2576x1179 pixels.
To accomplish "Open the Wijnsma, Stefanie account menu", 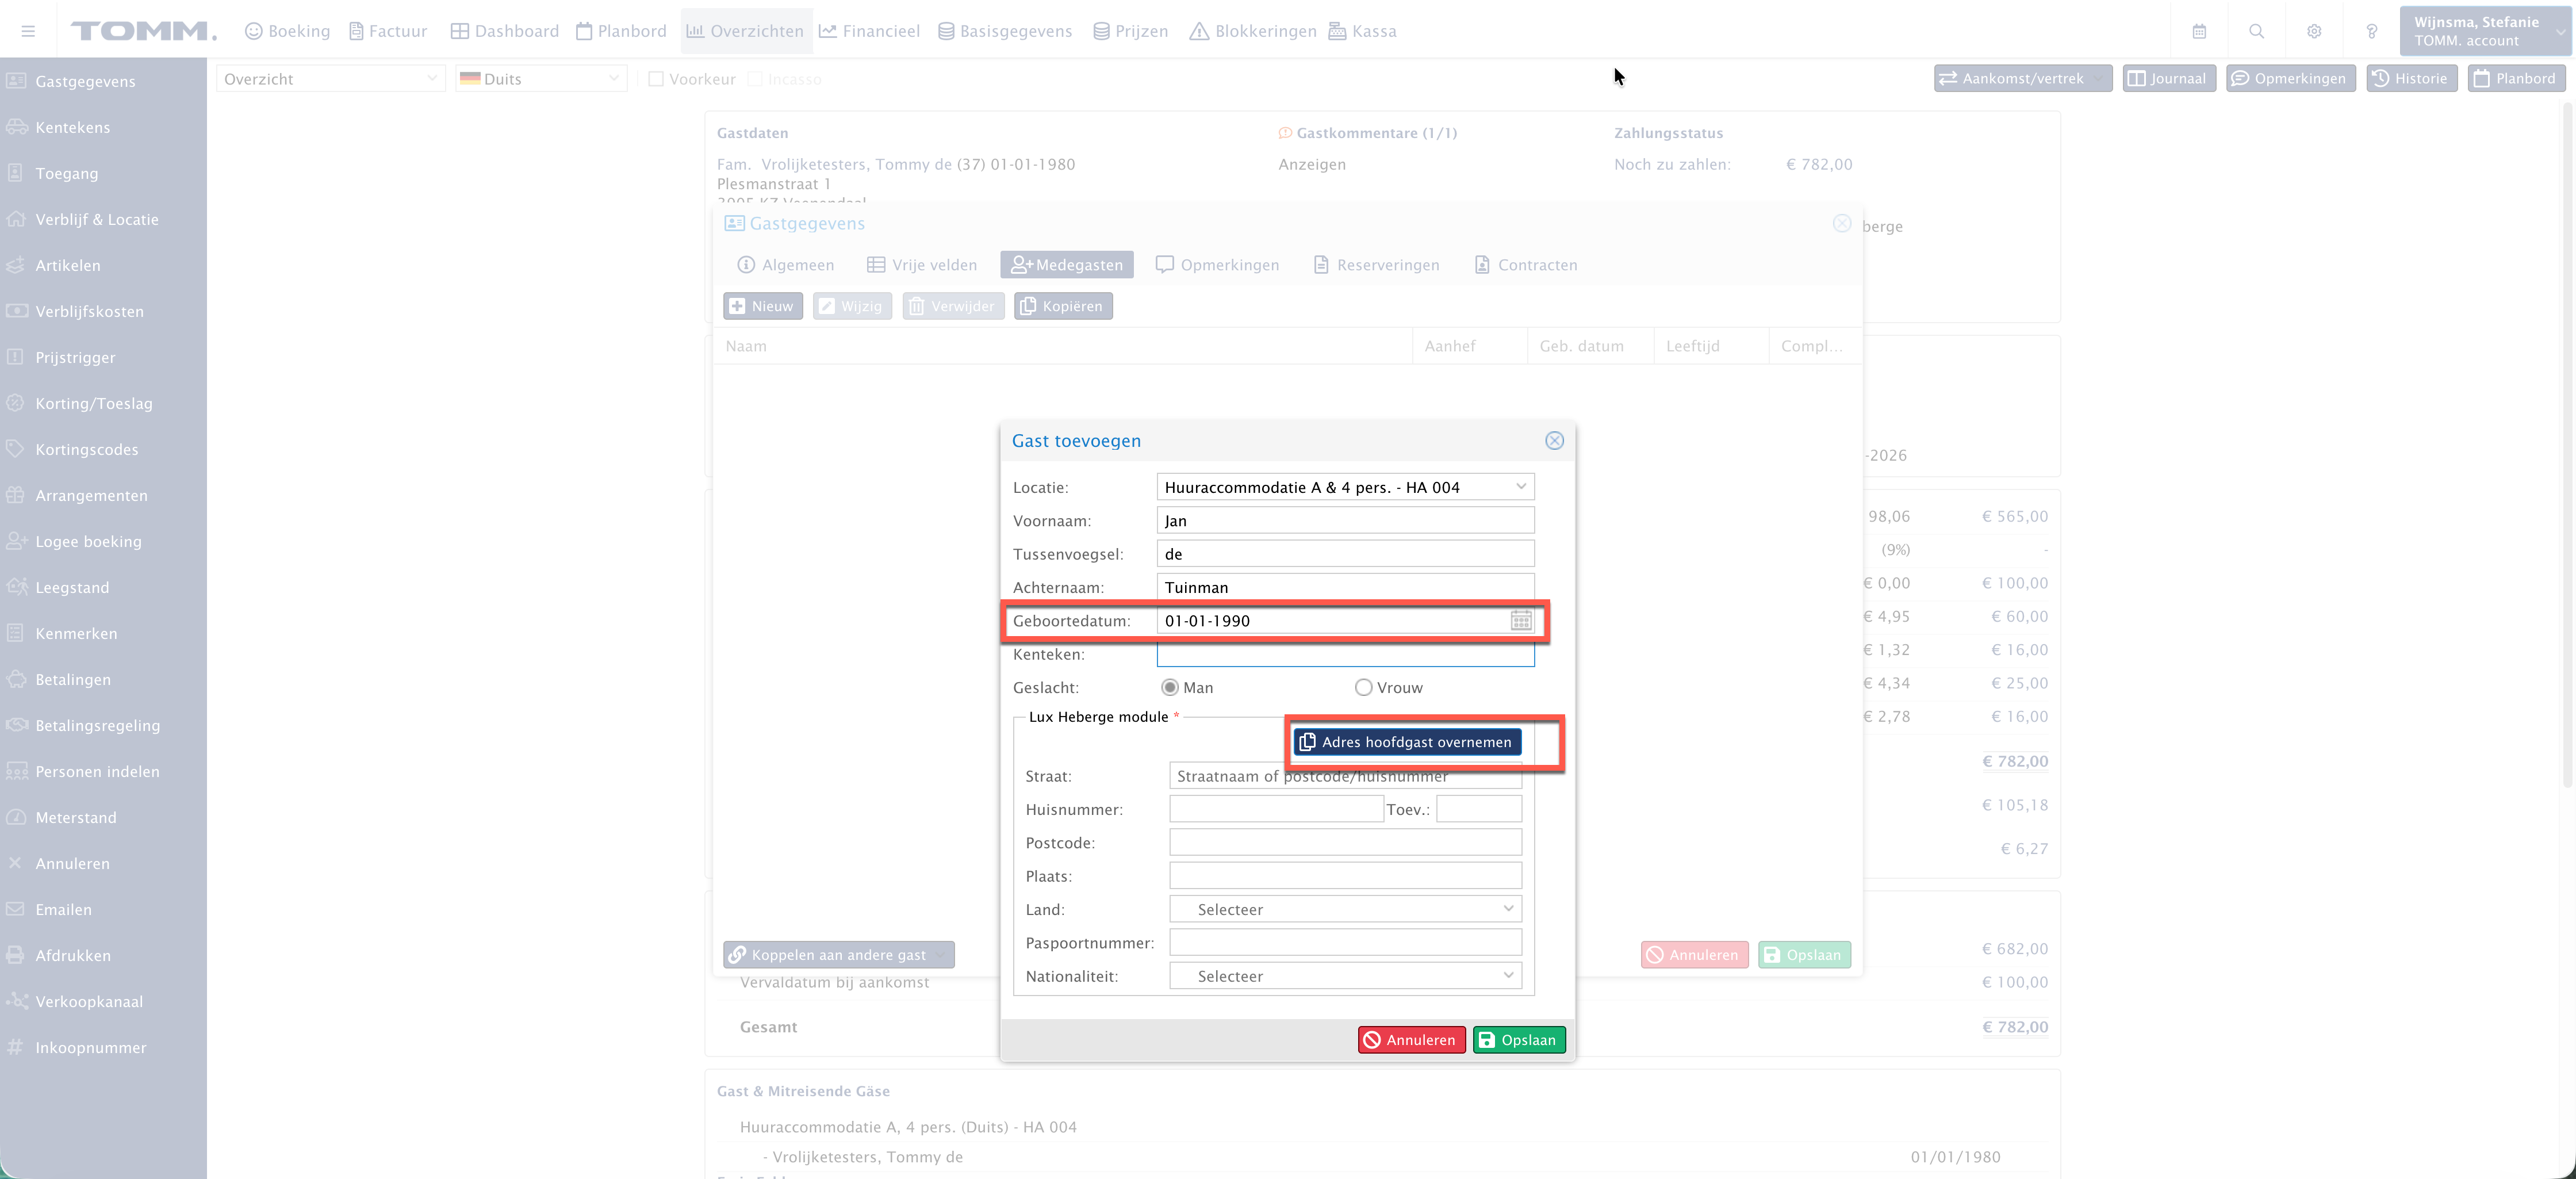I will (2485, 31).
